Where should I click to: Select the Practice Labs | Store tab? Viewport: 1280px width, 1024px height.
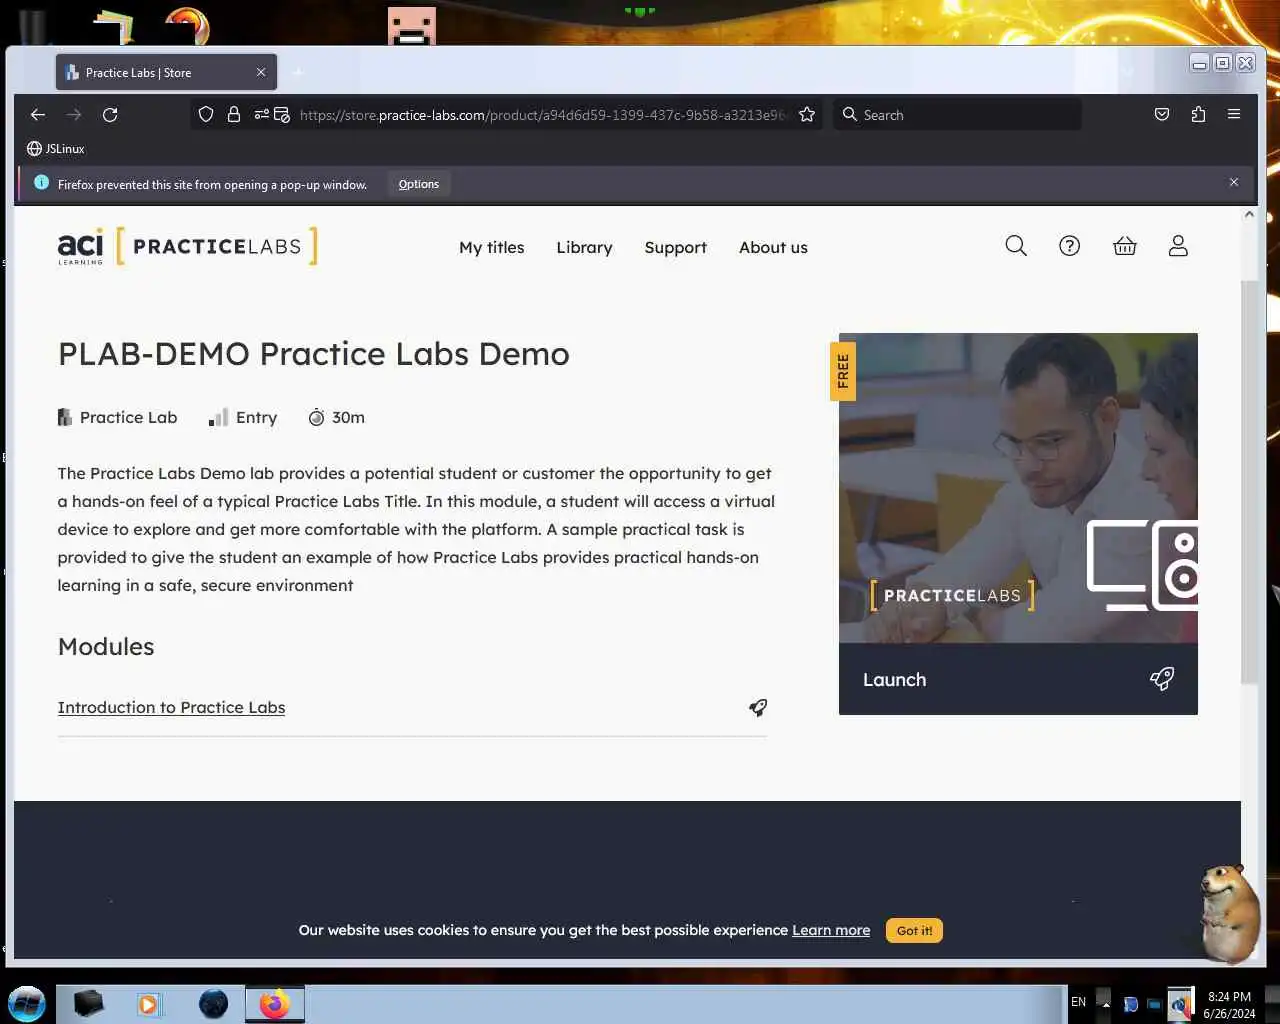tap(166, 72)
